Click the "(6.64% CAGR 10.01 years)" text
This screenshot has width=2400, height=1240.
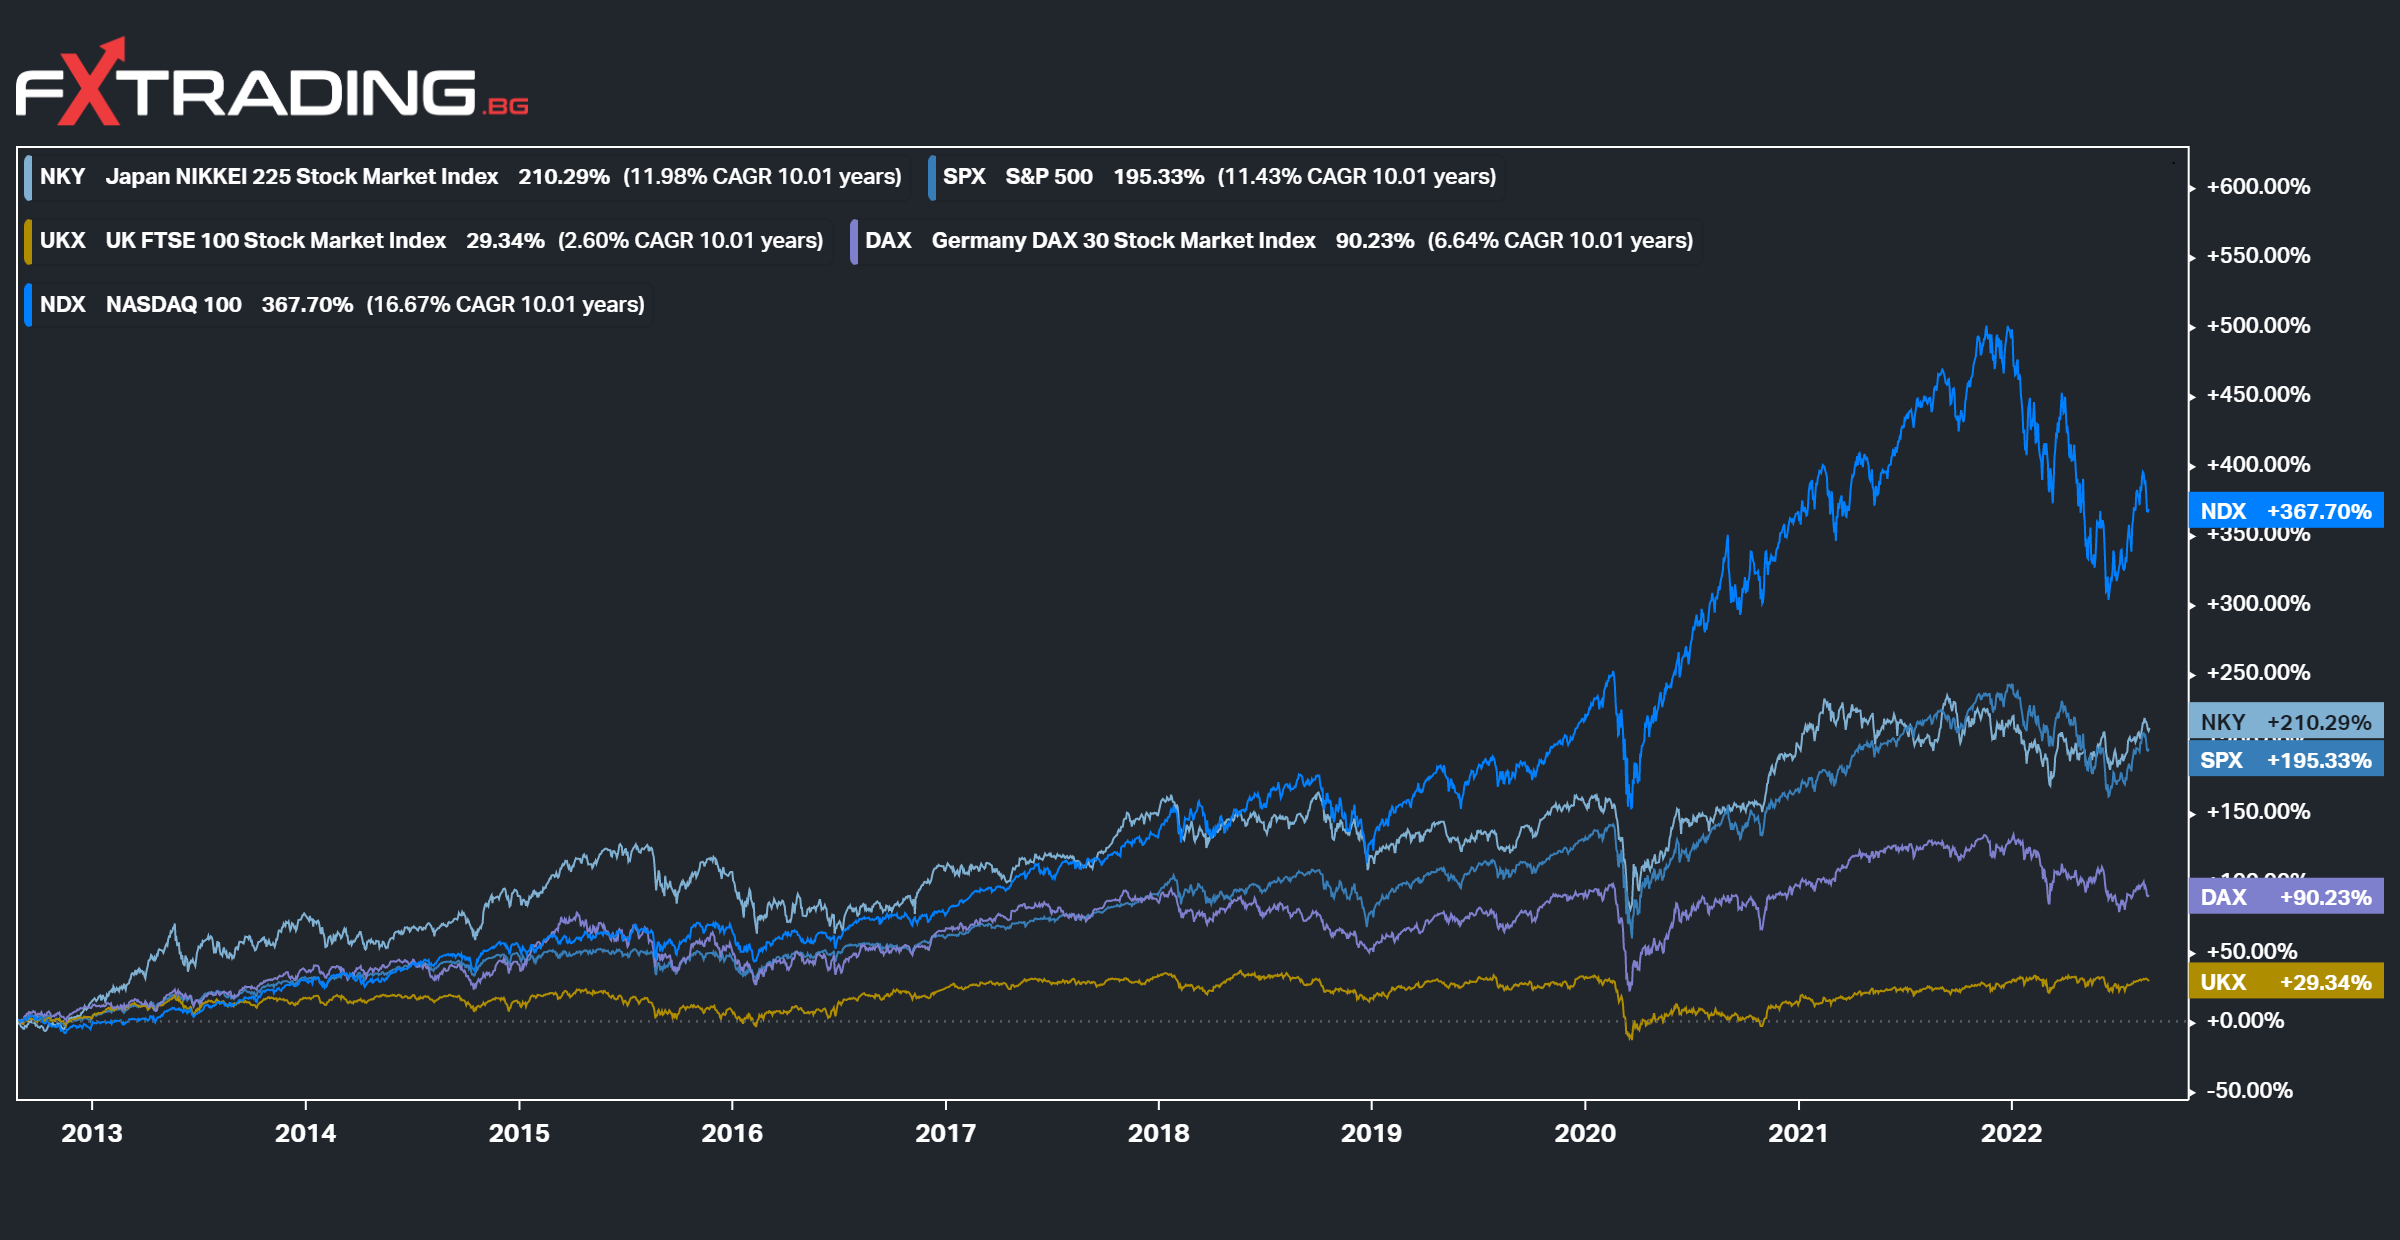(x=1561, y=241)
